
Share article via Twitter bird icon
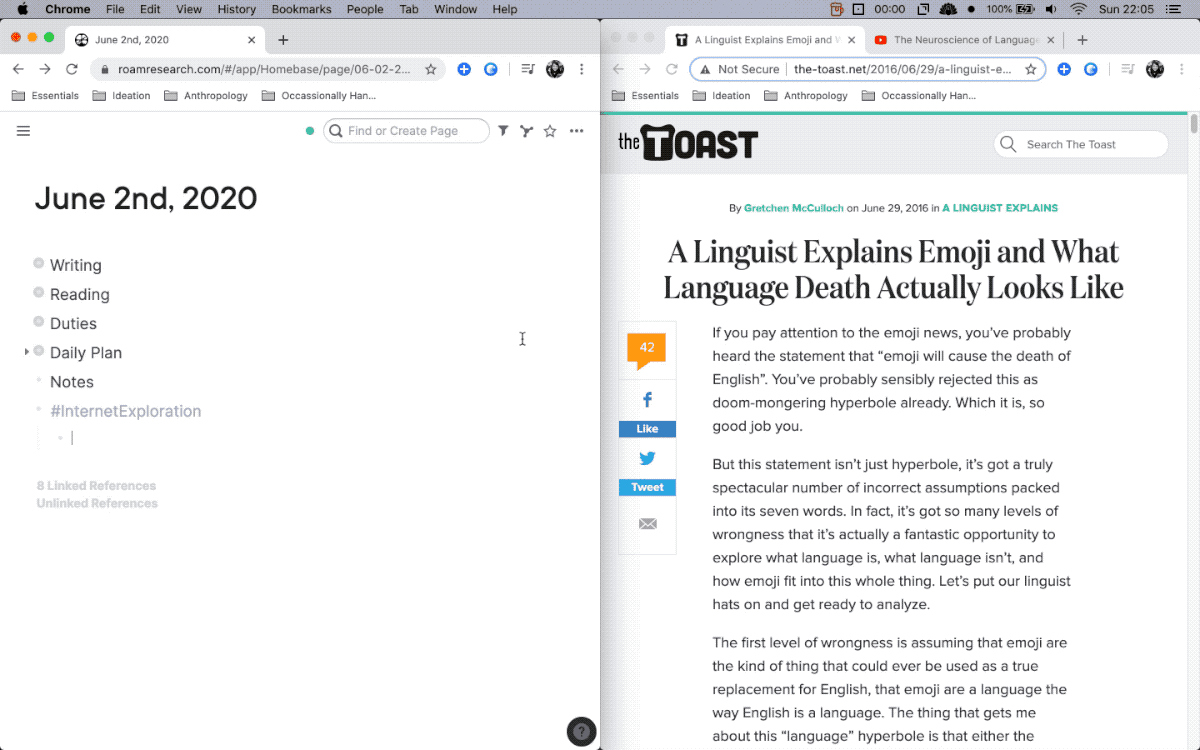tap(647, 458)
